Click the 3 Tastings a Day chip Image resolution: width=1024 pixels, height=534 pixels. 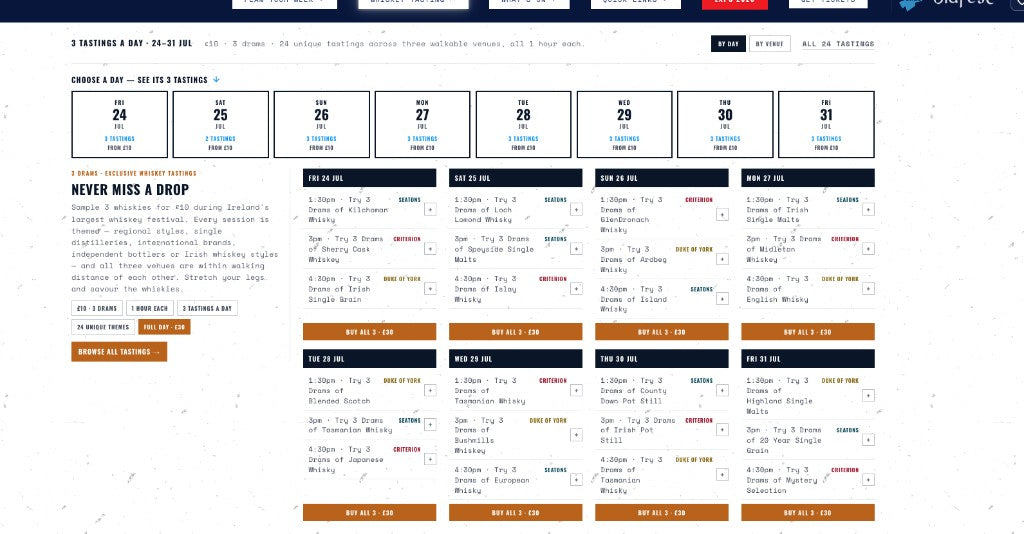(x=207, y=308)
